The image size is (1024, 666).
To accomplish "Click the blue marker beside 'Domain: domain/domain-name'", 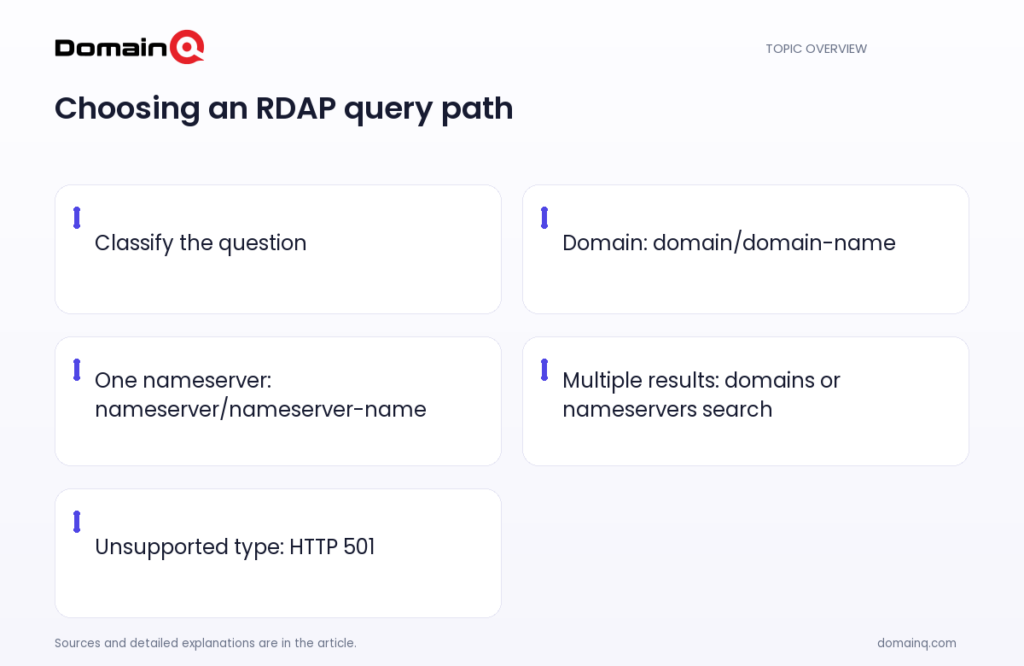I will point(544,217).
